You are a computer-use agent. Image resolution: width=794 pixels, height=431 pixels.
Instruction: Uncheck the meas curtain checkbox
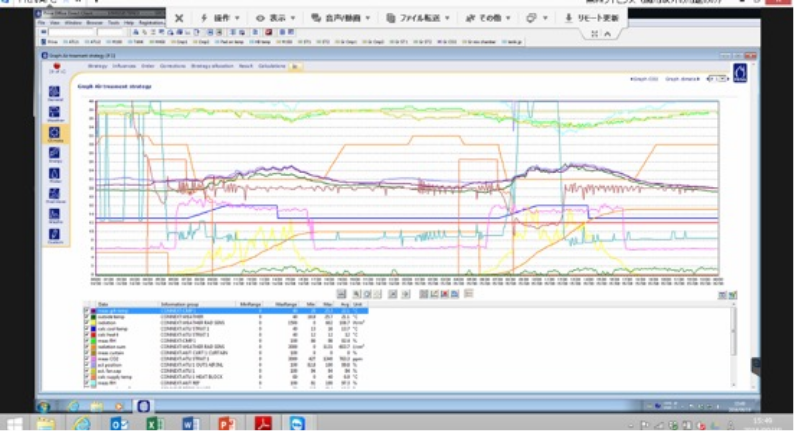coord(86,353)
